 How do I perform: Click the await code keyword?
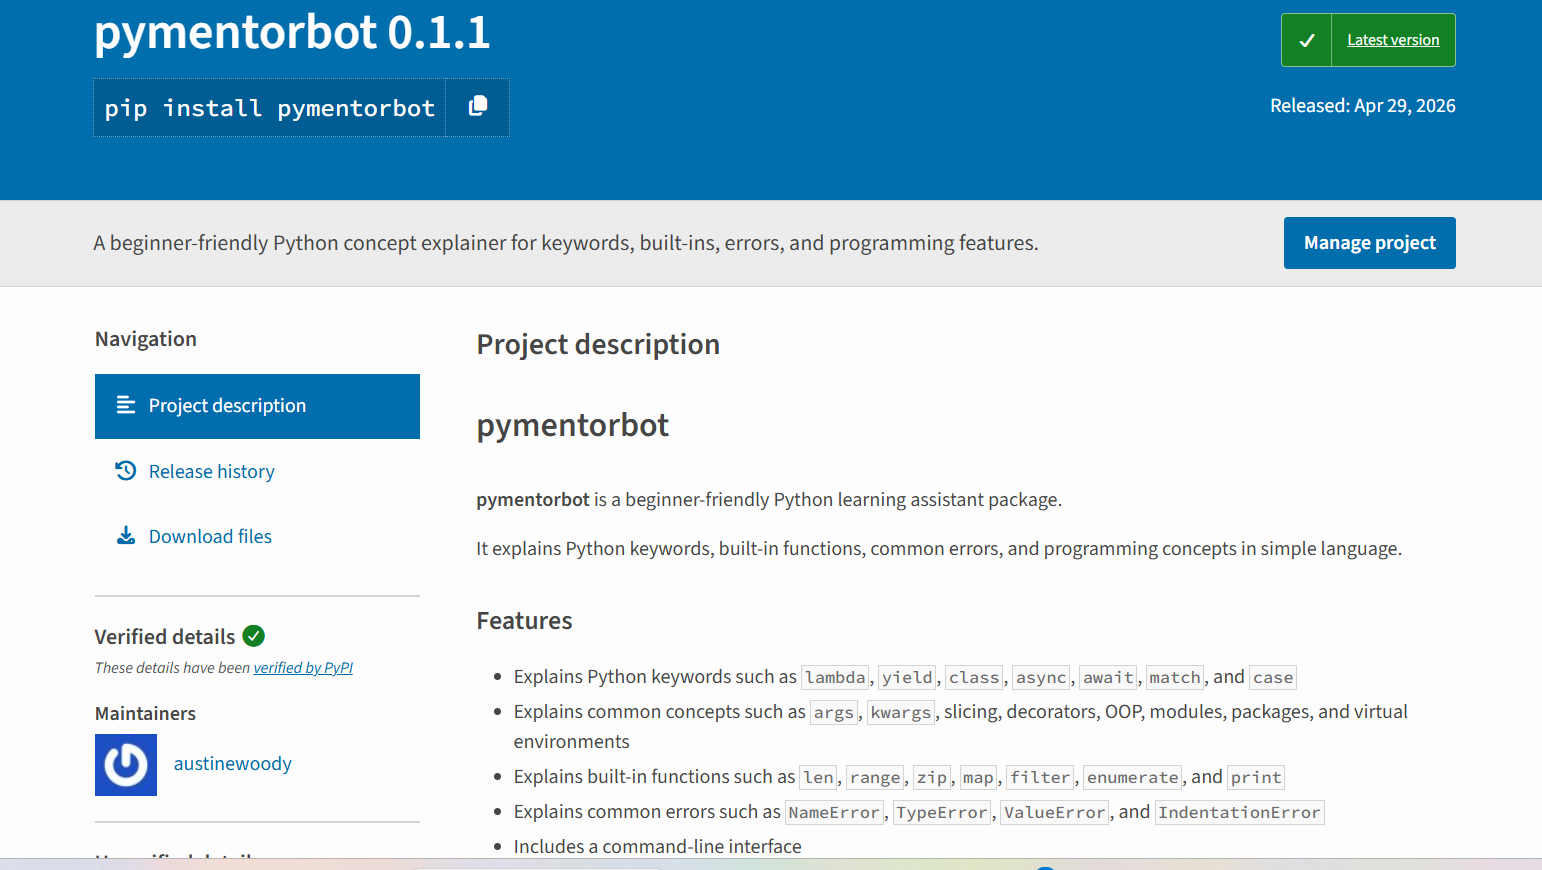pyautogui.click(x=1109, y=678)
